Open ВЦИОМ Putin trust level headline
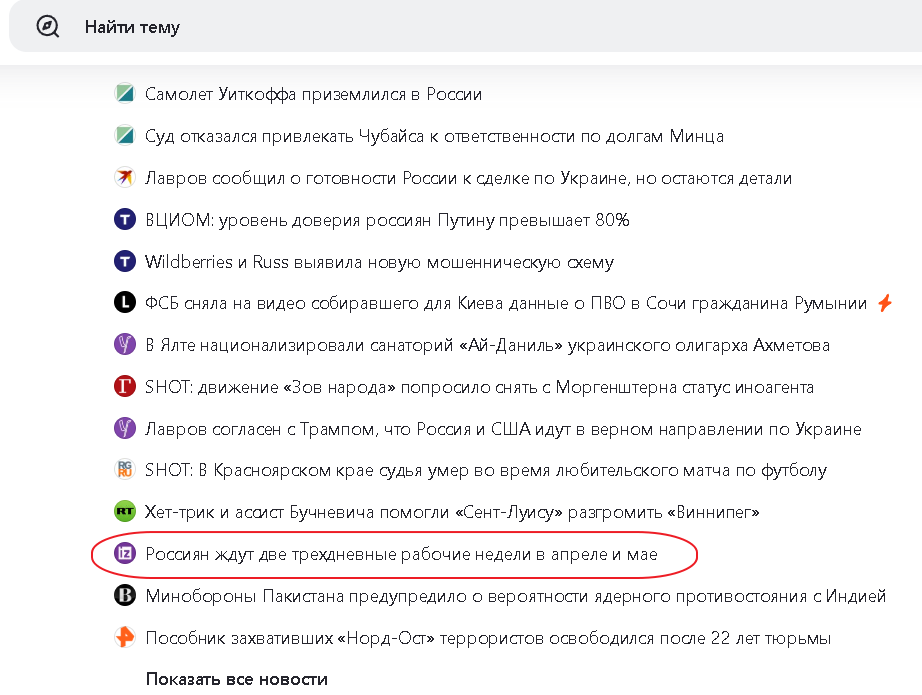 point(387,220)
